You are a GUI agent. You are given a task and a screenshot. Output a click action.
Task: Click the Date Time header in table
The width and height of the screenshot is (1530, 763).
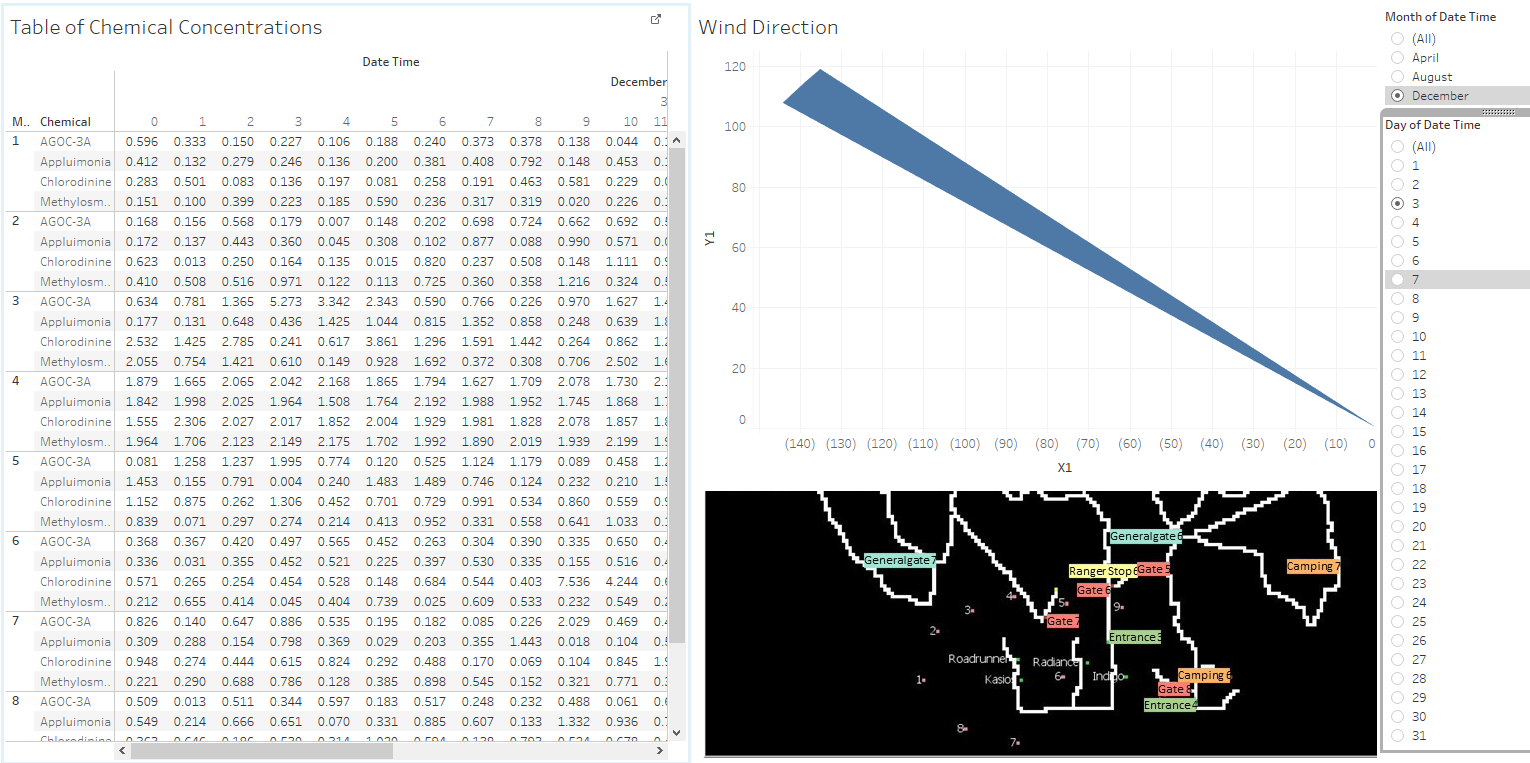[x=390, y=62]
